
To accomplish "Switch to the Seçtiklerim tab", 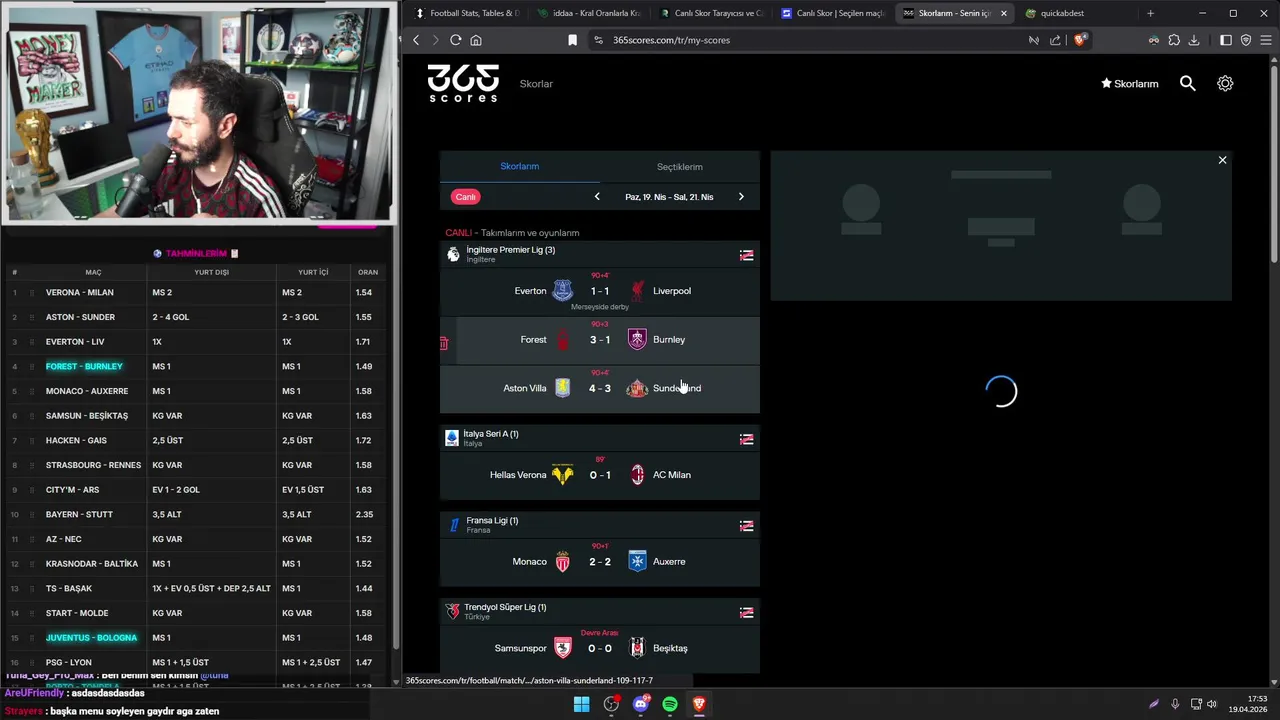I will point(680,166).
